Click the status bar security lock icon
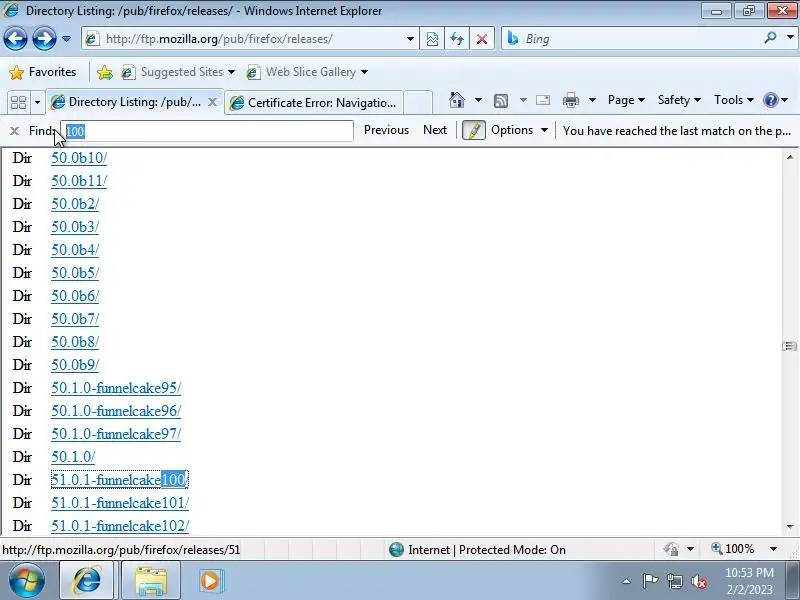The width and height of the screenshot is (800, 600). coord(671,549)
